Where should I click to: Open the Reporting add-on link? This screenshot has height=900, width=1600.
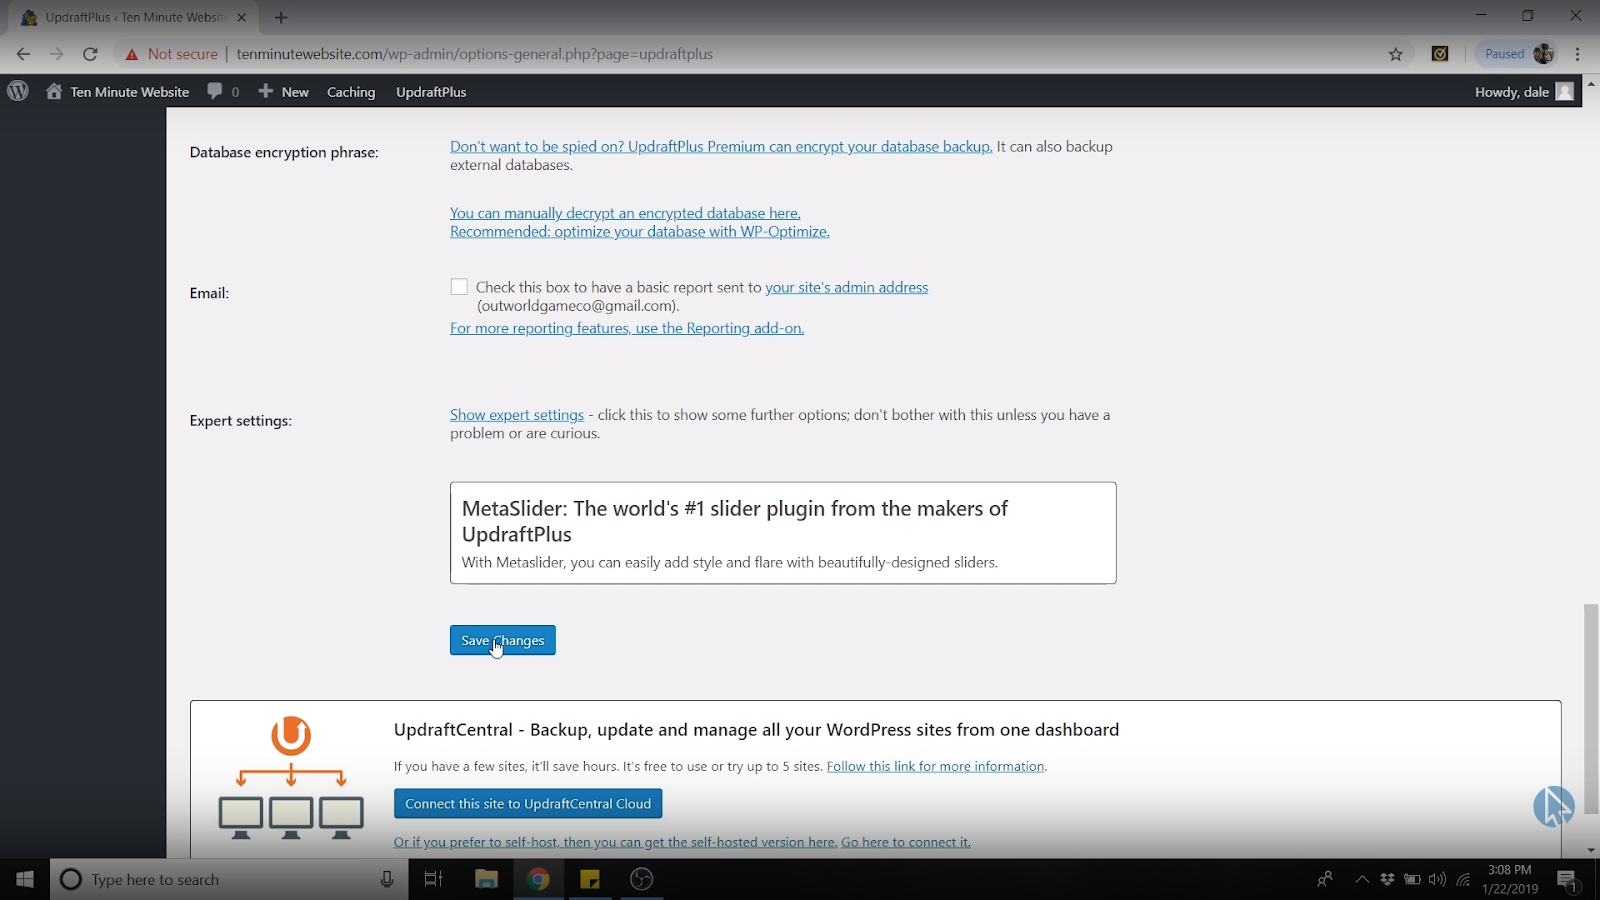[x=627, y=328]
